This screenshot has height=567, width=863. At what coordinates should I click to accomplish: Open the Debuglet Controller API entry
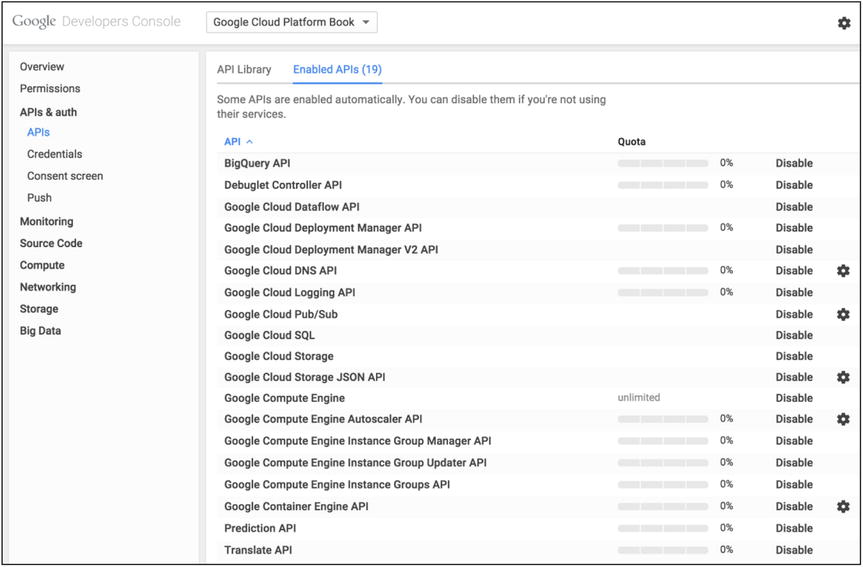tap(283, 185)
